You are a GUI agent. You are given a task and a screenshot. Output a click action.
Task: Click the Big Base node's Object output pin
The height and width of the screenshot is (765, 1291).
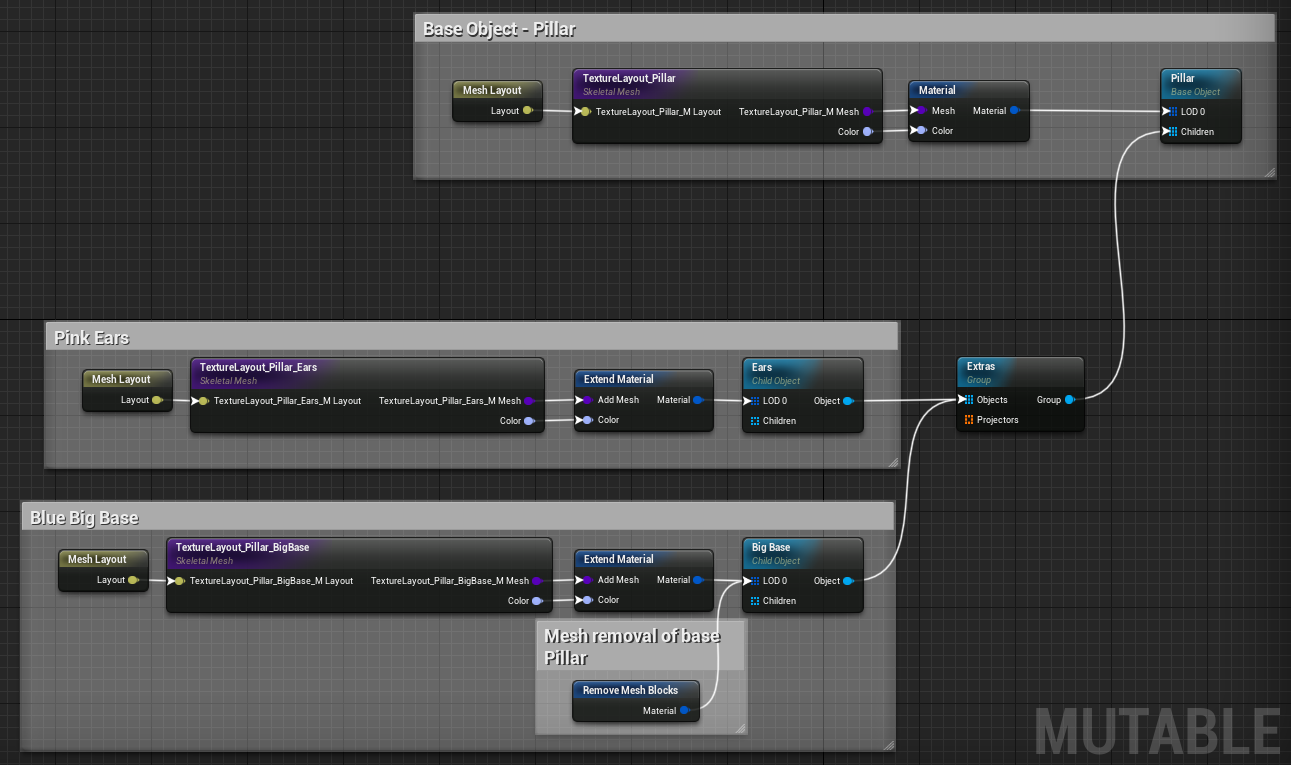848,581
